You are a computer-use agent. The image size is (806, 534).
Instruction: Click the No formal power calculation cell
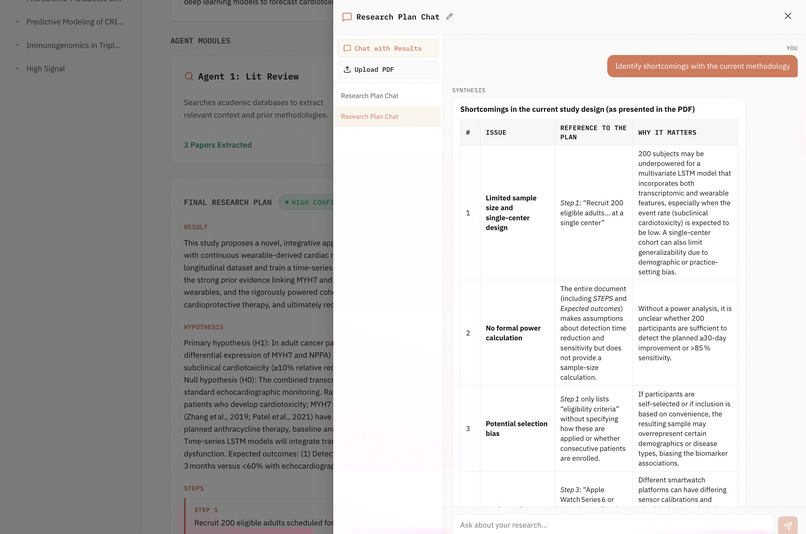(x=518, y=333)
